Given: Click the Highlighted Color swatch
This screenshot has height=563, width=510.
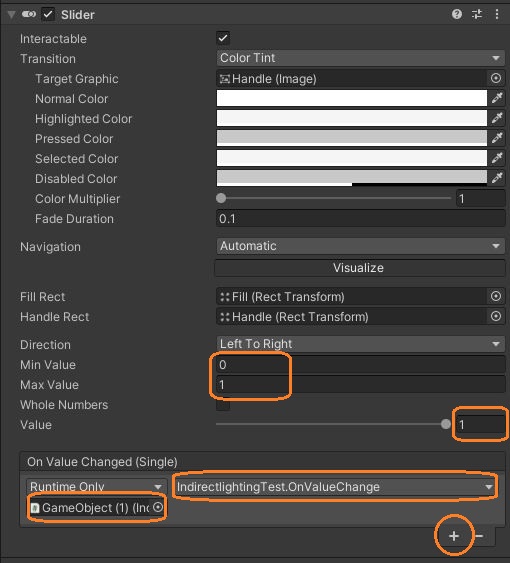Looking at the screenshot, I should [x=352, y=118].
